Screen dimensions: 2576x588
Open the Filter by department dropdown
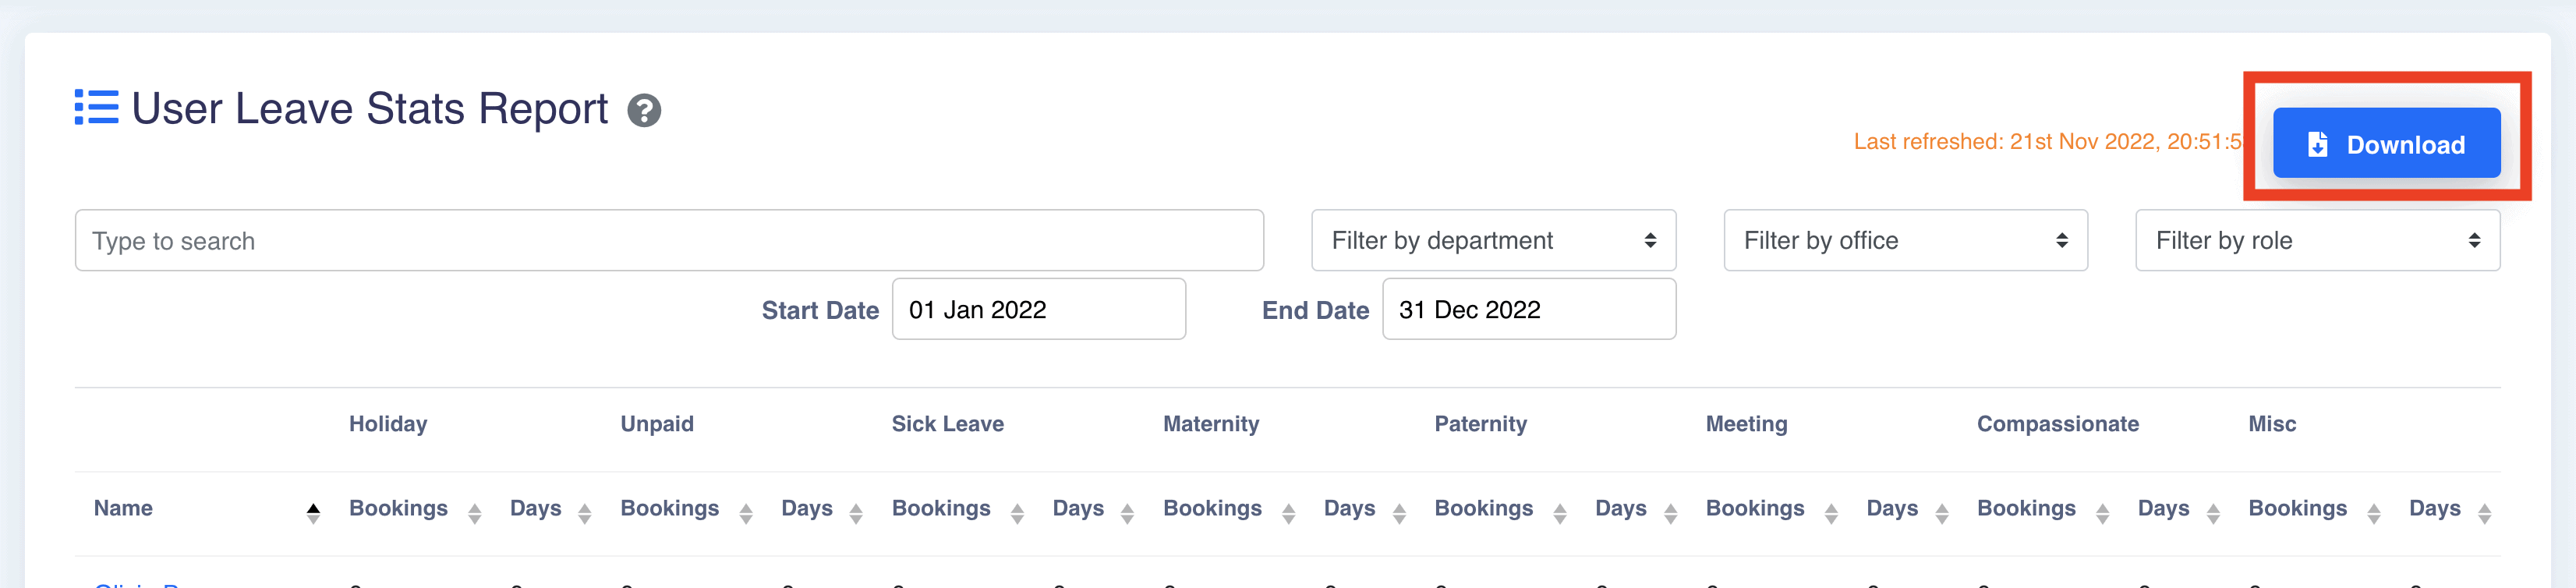tap(1493, 240)
